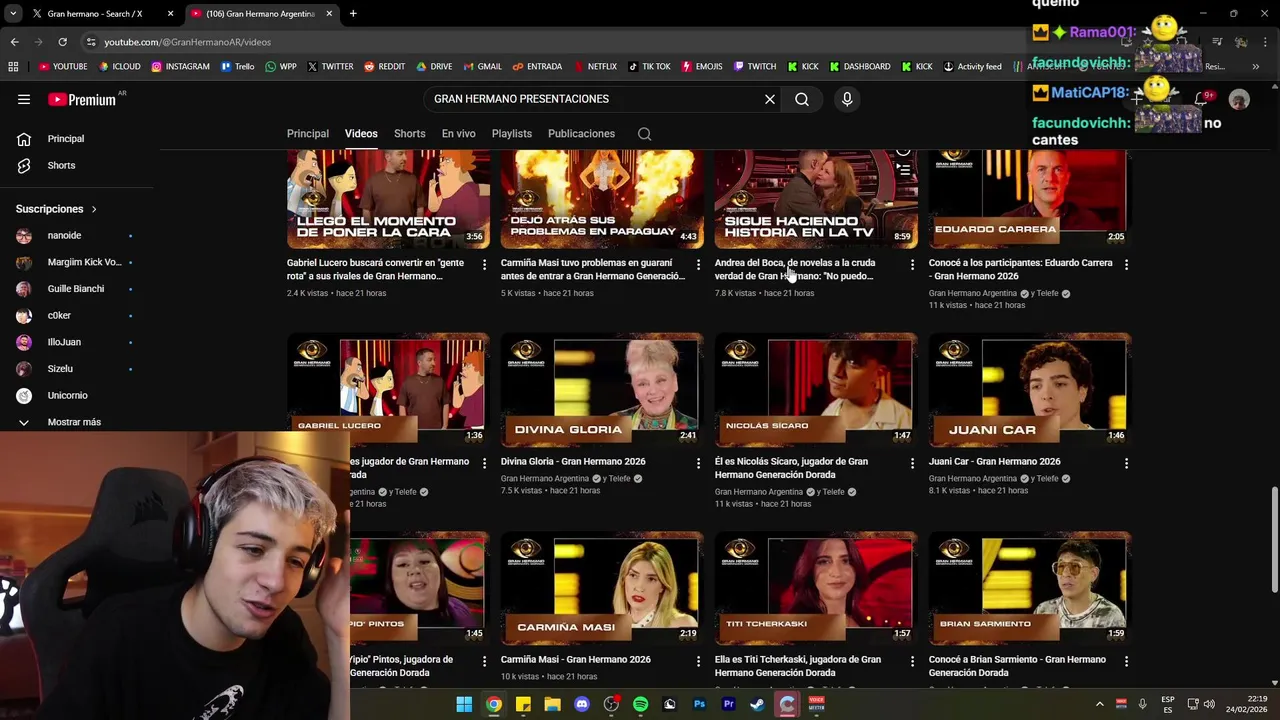This screenshot has width=1280, height=720.
Task: Select the Playlists channel tab
Action: tap(511, 134)
